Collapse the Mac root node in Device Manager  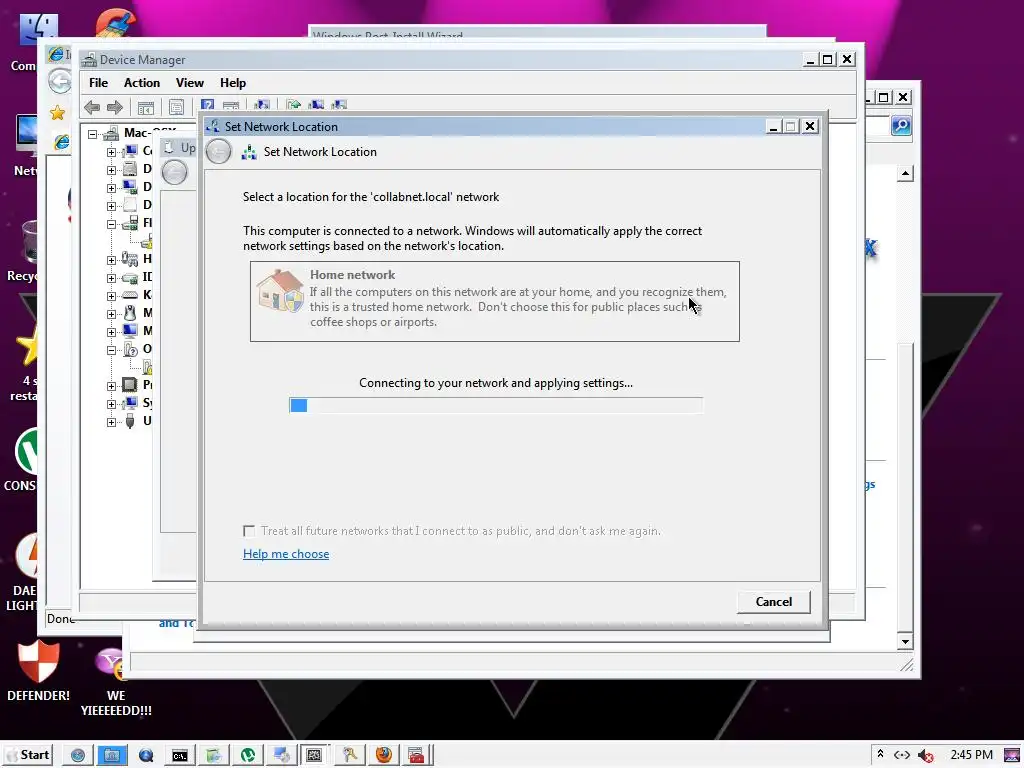(x=93, y=134)
